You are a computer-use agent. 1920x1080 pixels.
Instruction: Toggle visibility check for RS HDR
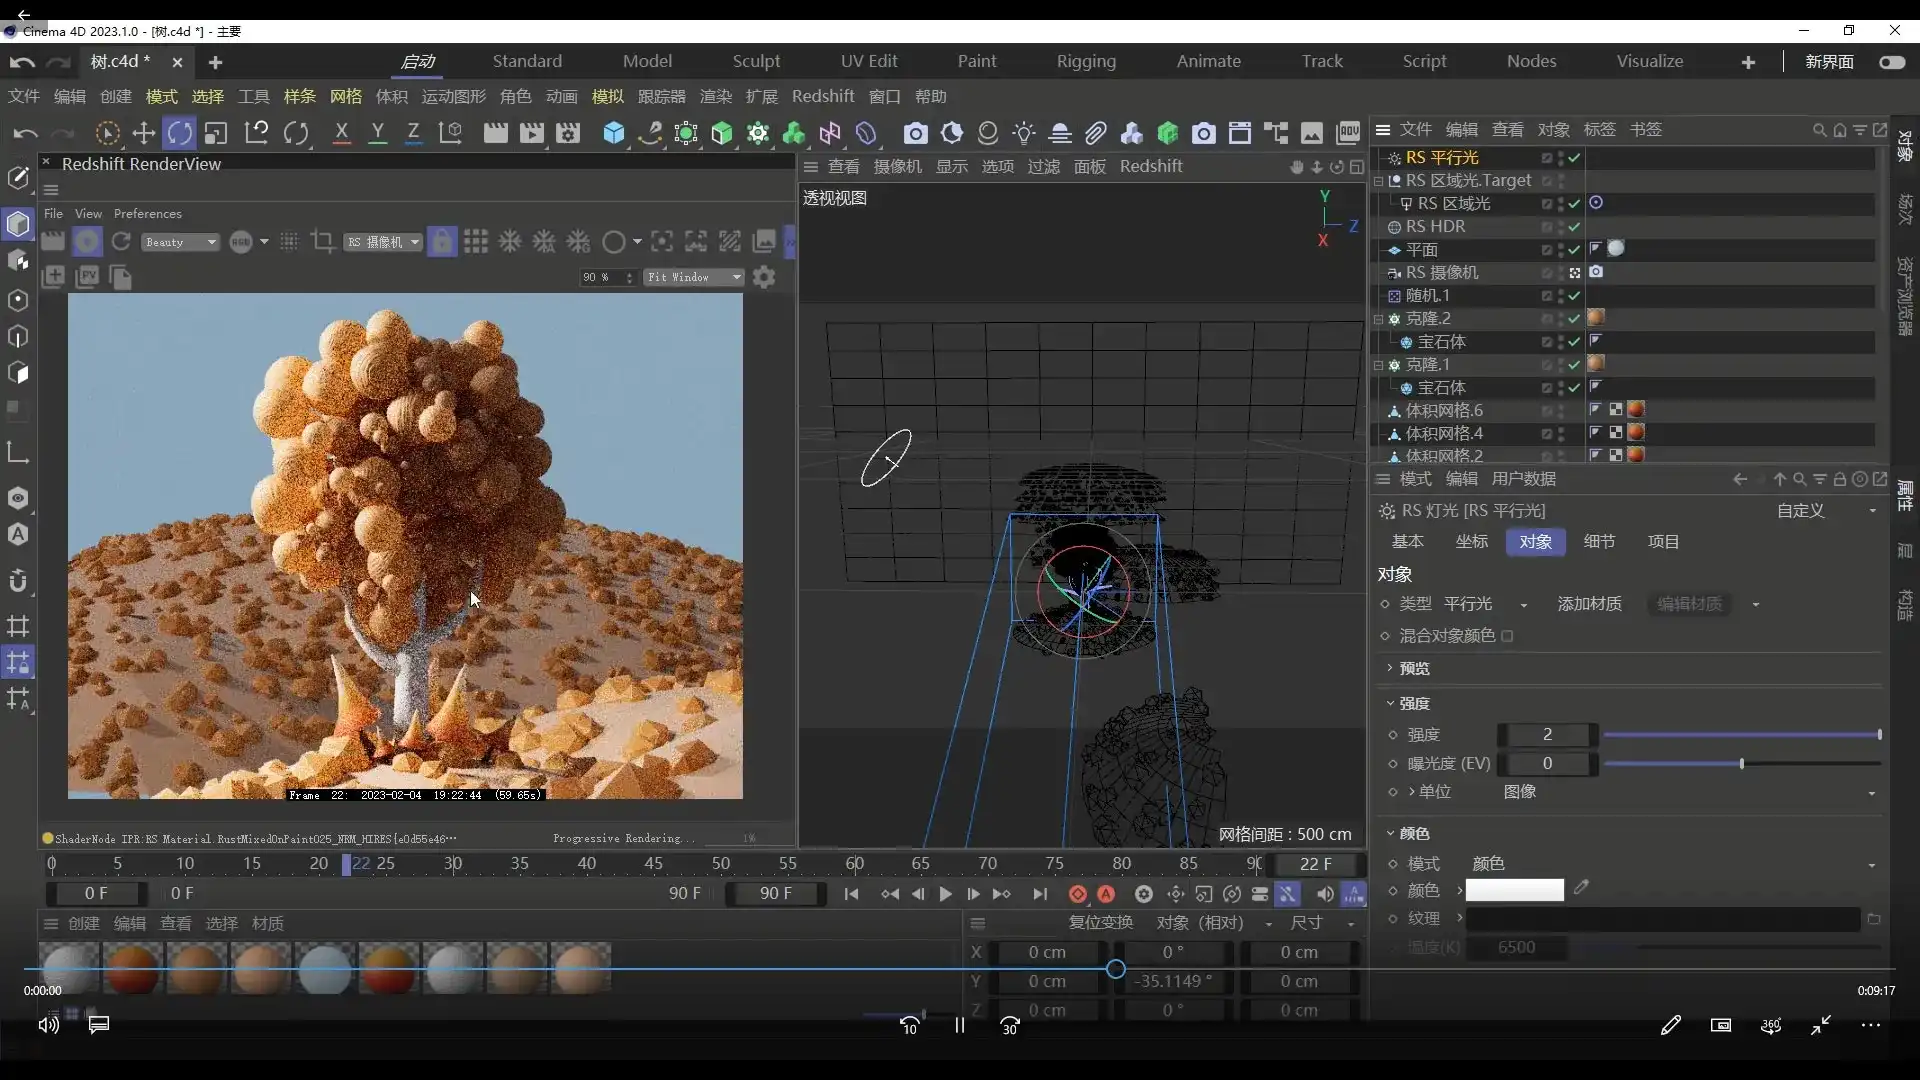coord(1574,227)
